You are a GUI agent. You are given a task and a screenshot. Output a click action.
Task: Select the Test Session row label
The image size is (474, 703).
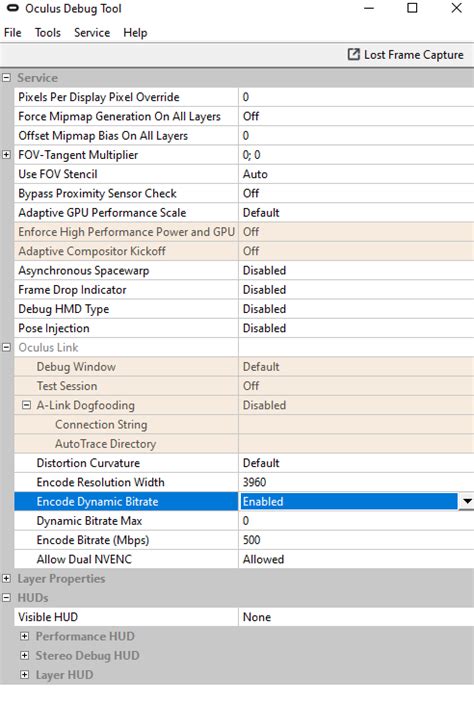67,386
